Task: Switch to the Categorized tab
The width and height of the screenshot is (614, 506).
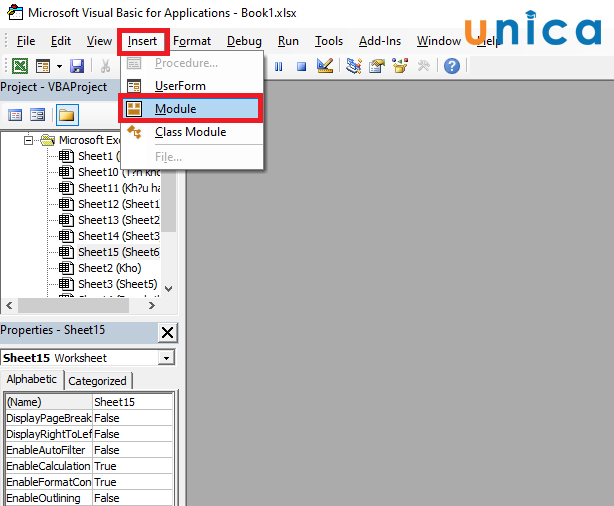Action: point(97,381)
